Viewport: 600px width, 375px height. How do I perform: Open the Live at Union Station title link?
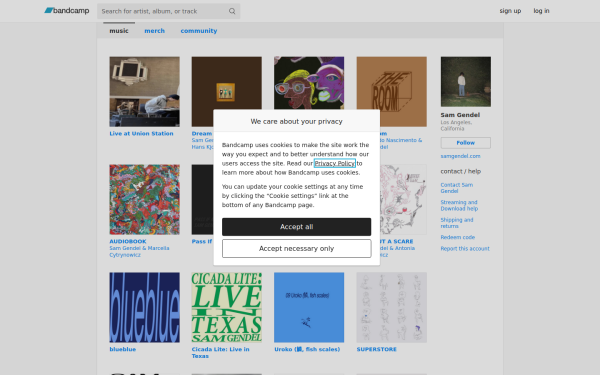141,134
